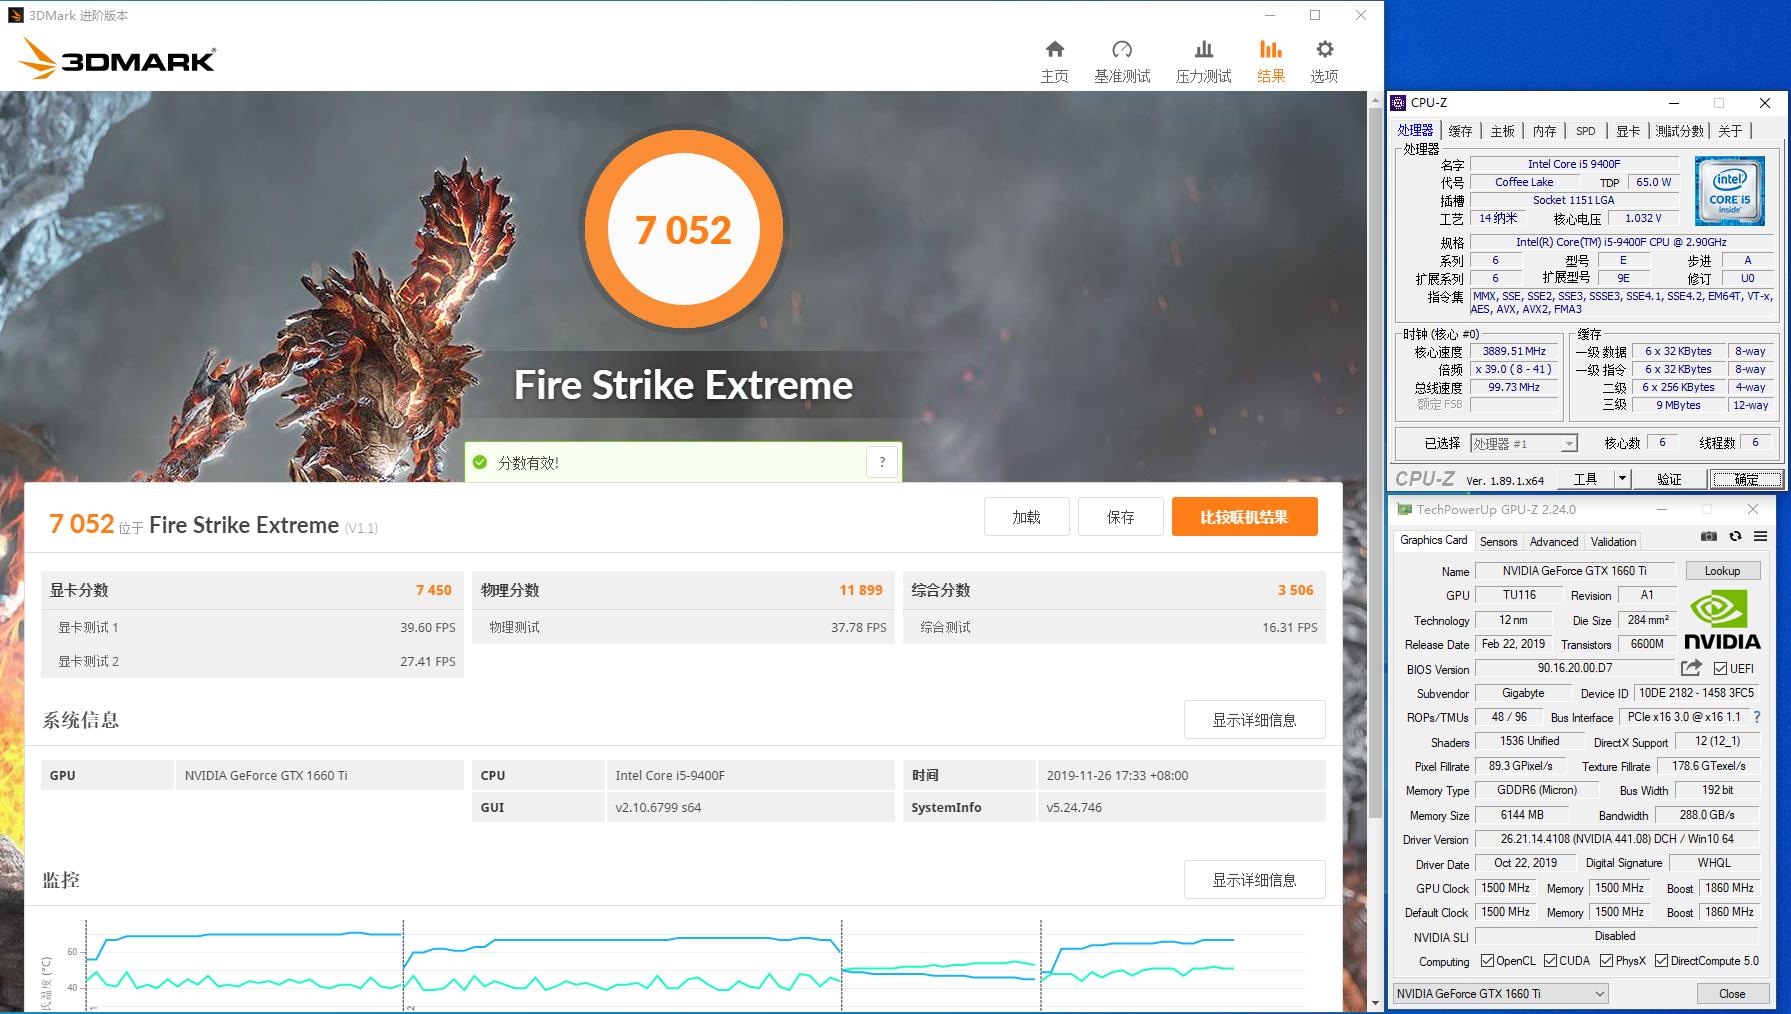Toggle the UEFI checkbox in GPU-Z

point(1720,668)
